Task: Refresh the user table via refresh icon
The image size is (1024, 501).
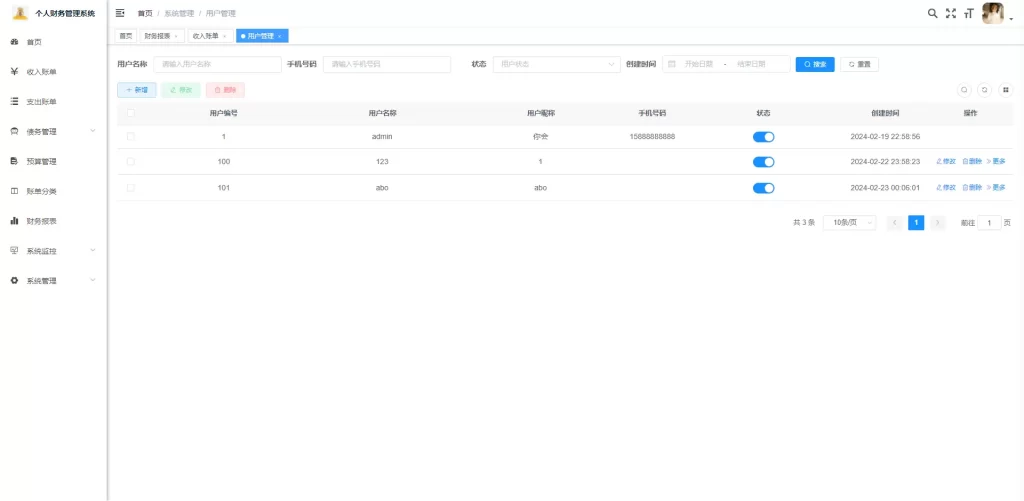Action: [x=985, y=89]
